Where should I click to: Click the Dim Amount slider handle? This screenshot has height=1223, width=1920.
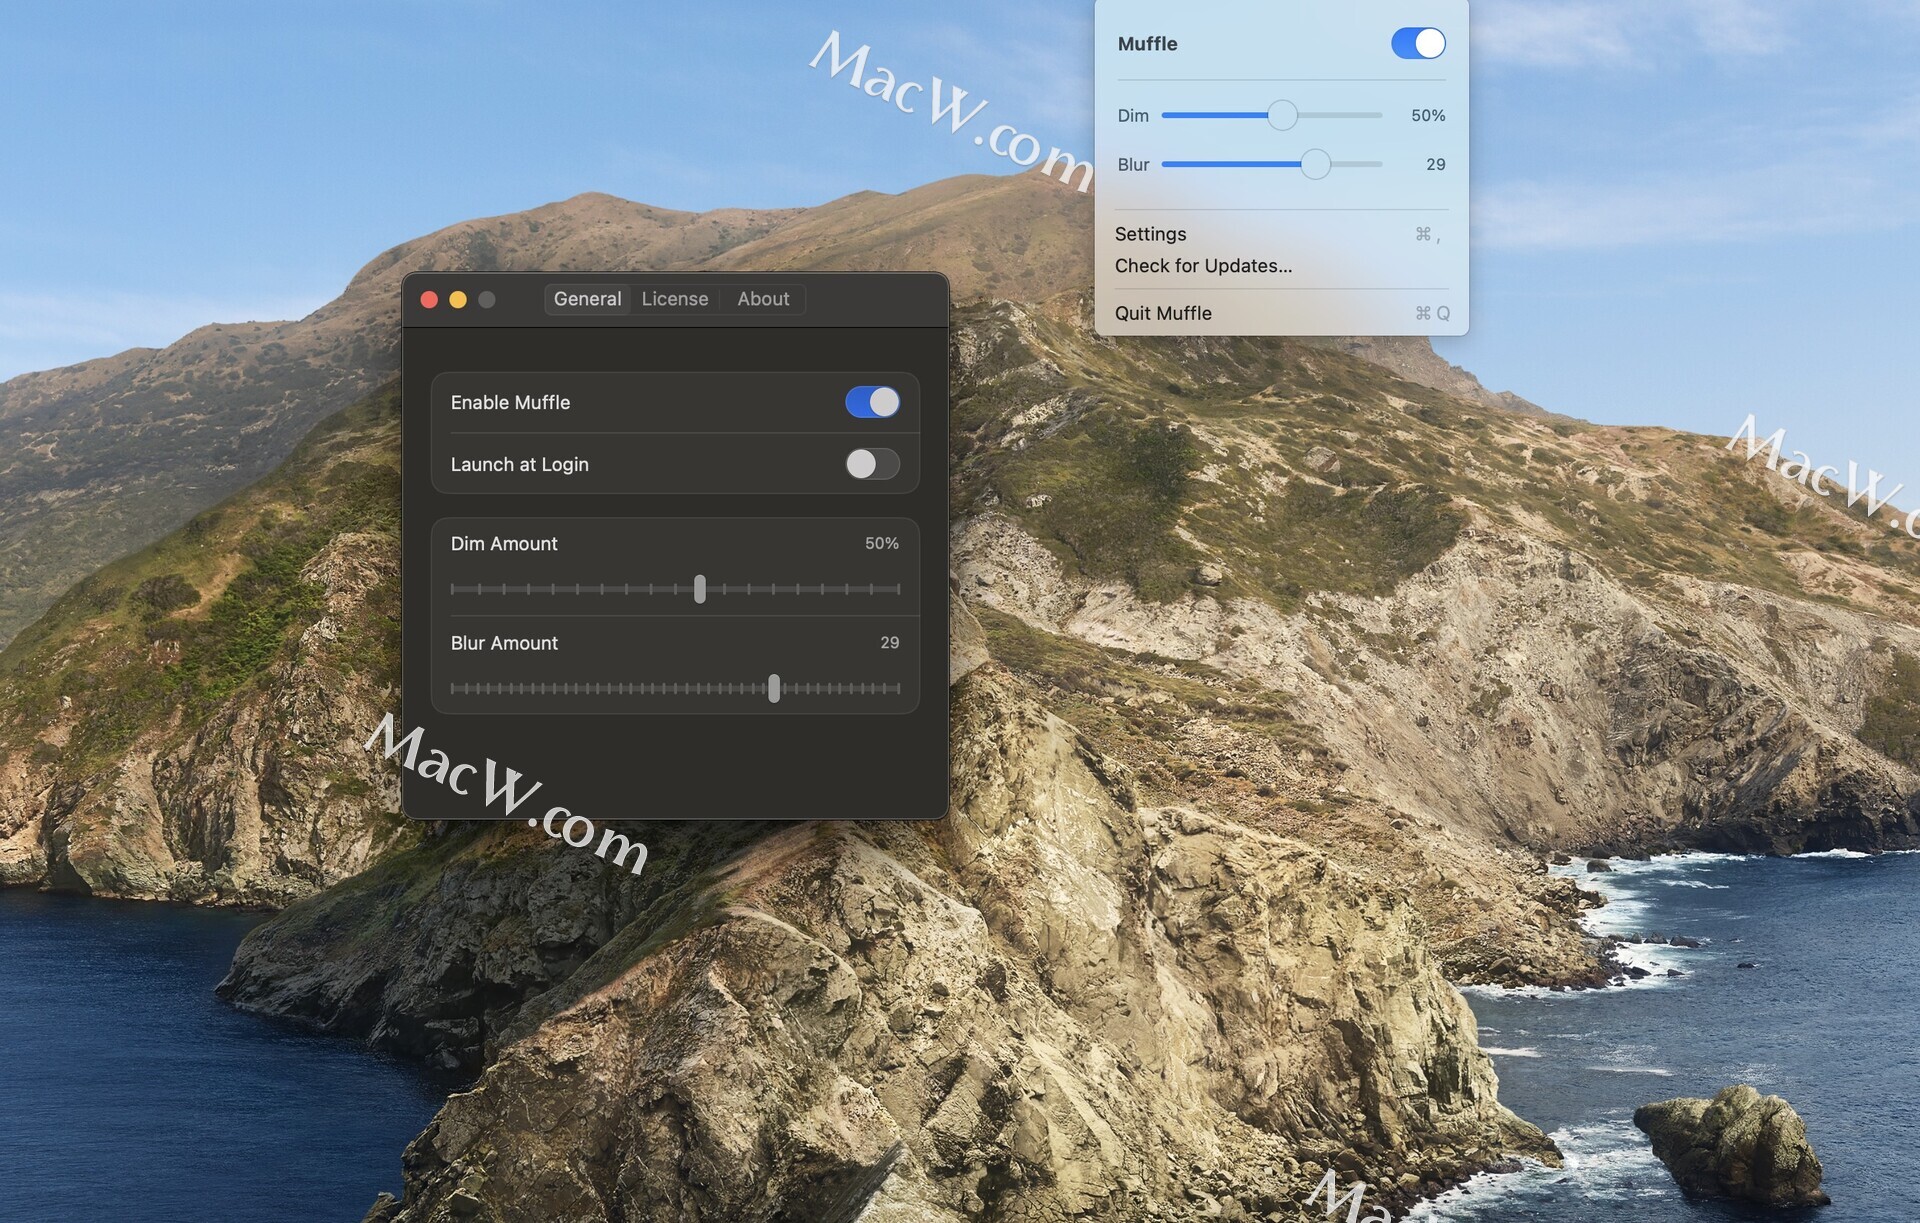[x=700, y=589]
